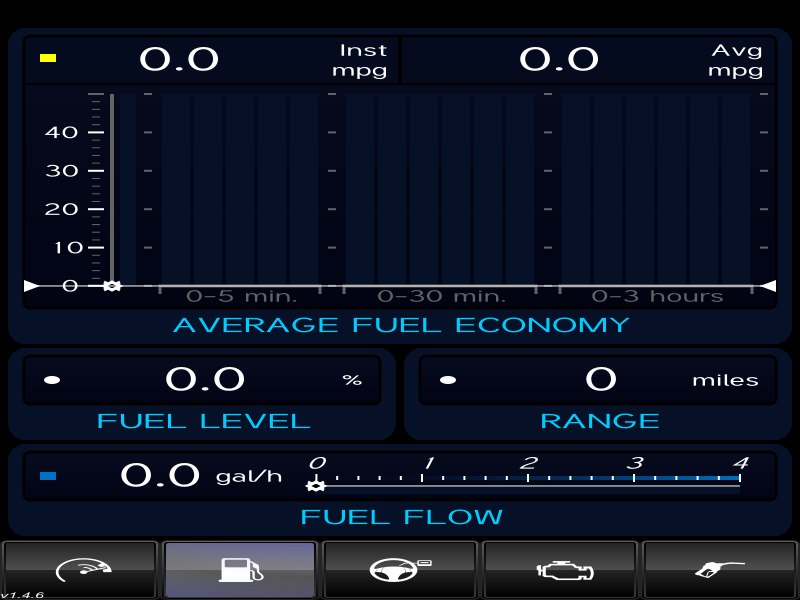Viewport: 800px width, 600px height.
Task: Click the right arrow on chart baseline
Action: [768, 286]
